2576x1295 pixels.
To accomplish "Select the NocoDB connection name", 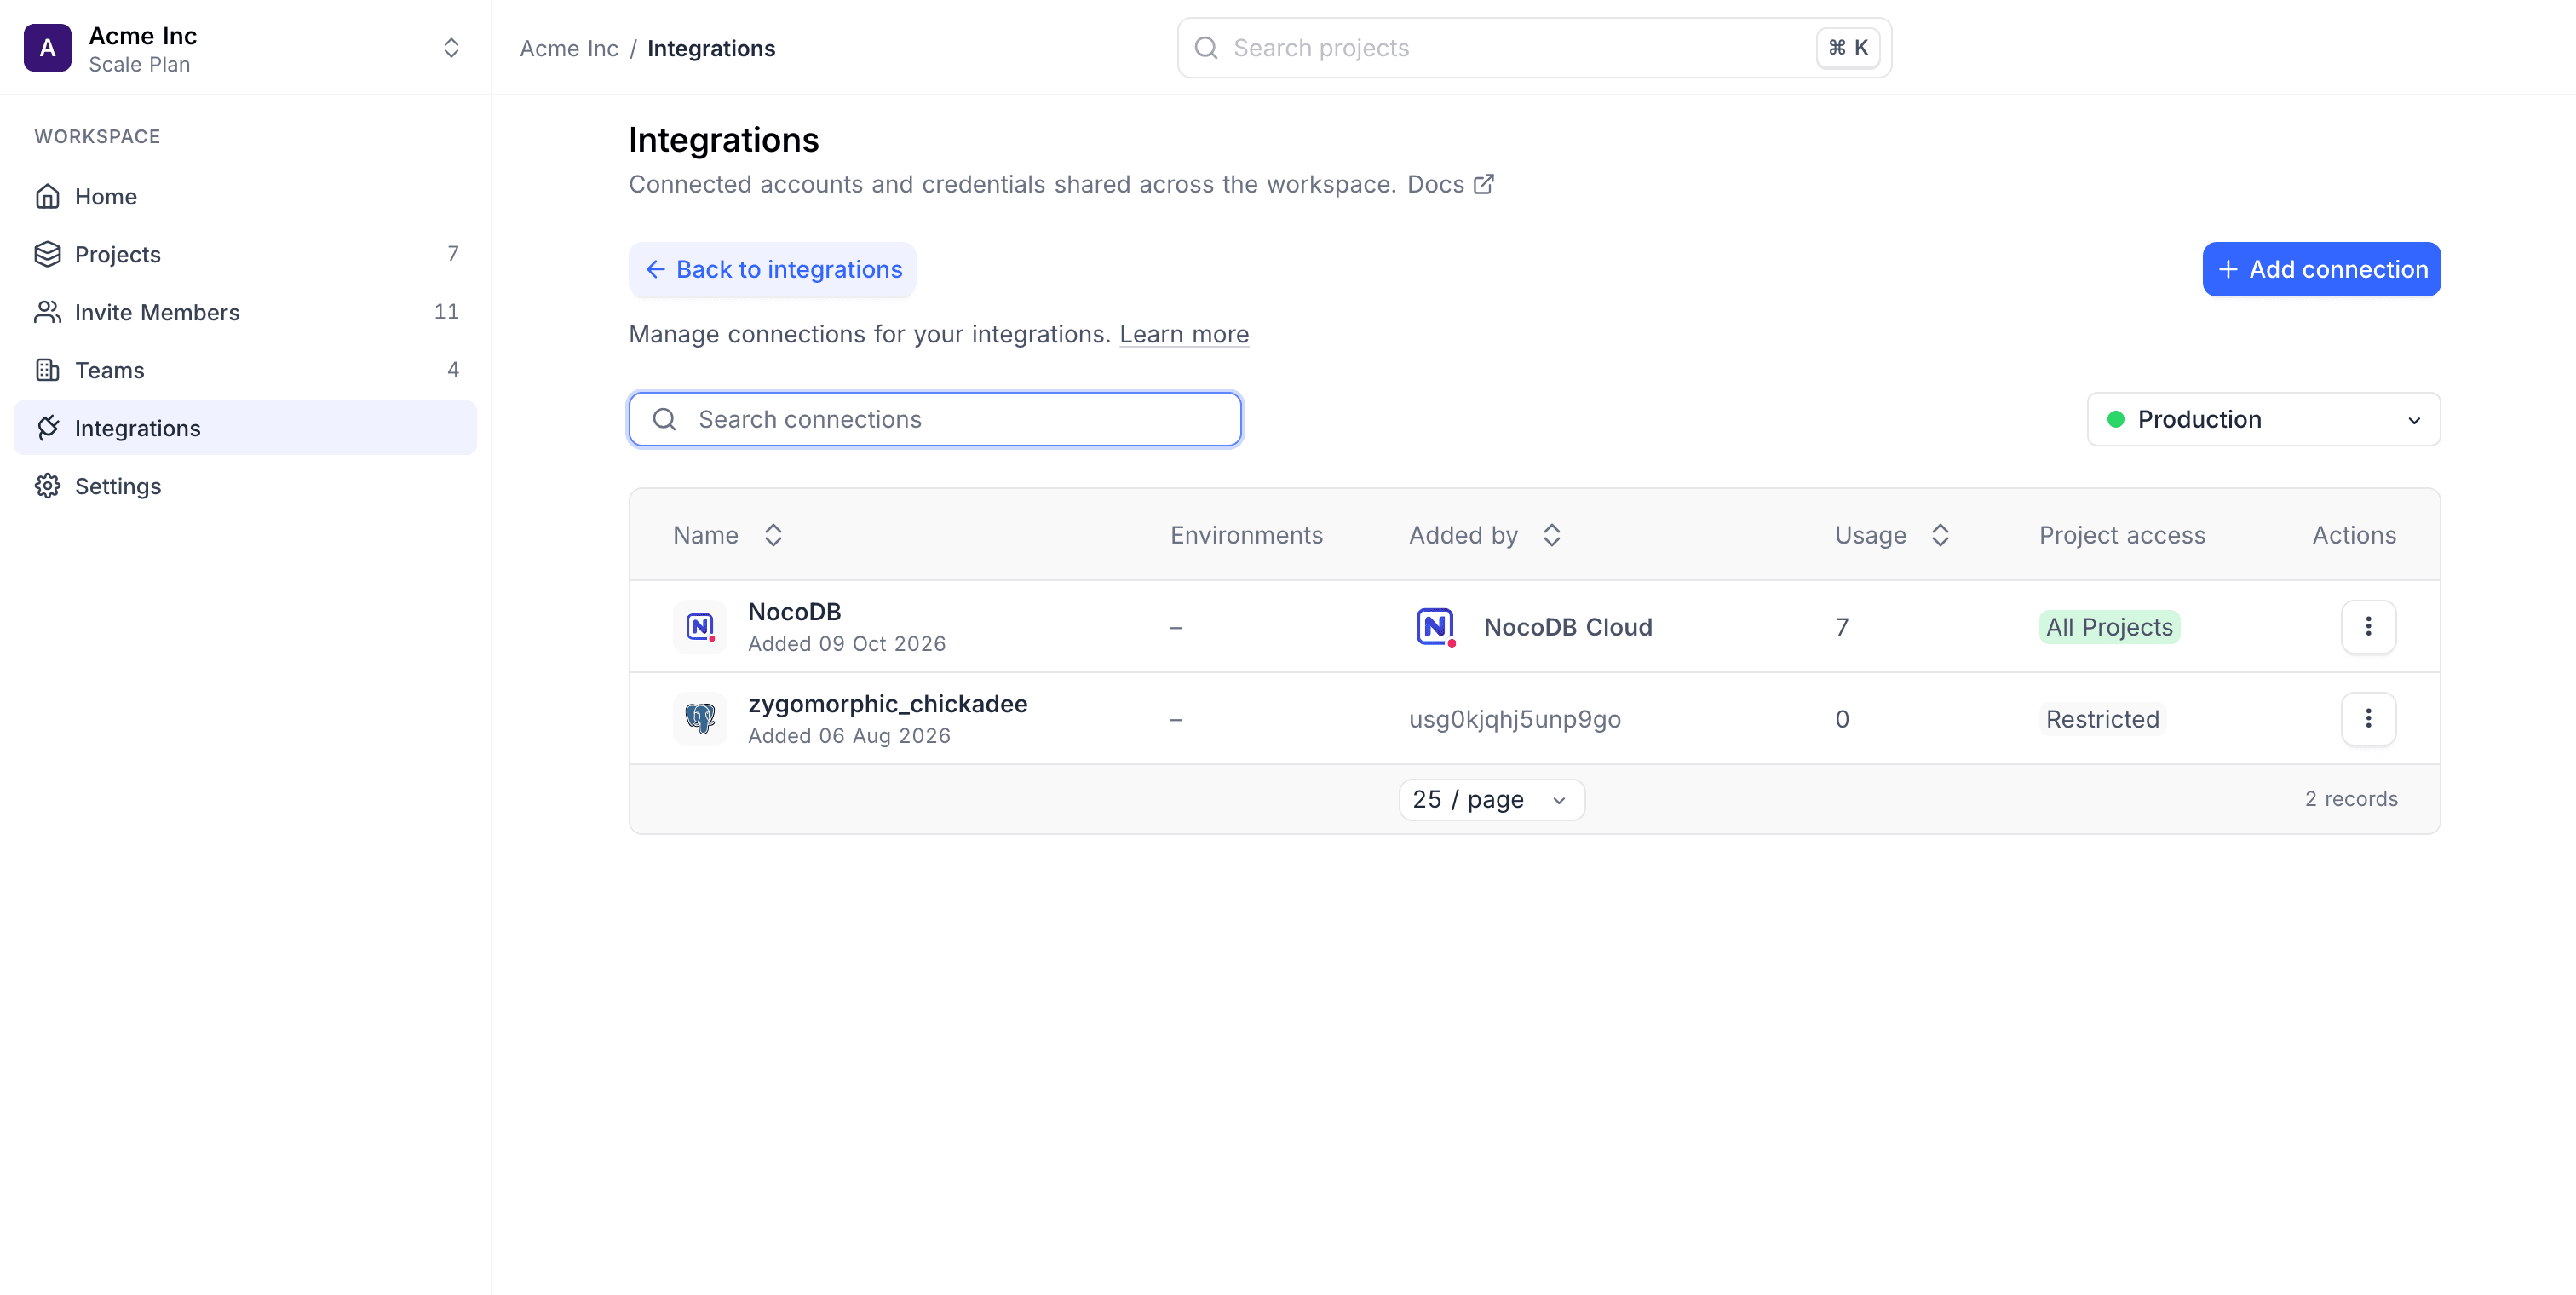I will [794, 611].
